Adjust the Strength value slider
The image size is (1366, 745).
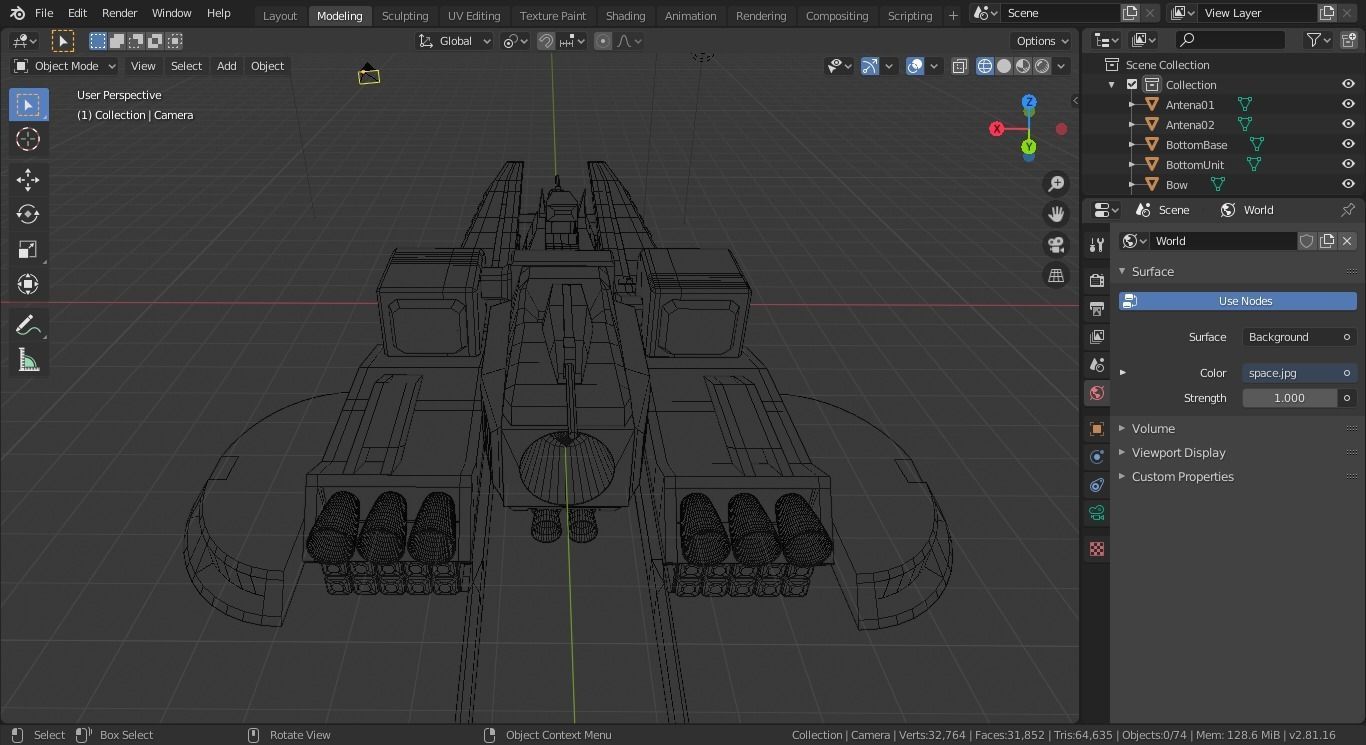1288,397
